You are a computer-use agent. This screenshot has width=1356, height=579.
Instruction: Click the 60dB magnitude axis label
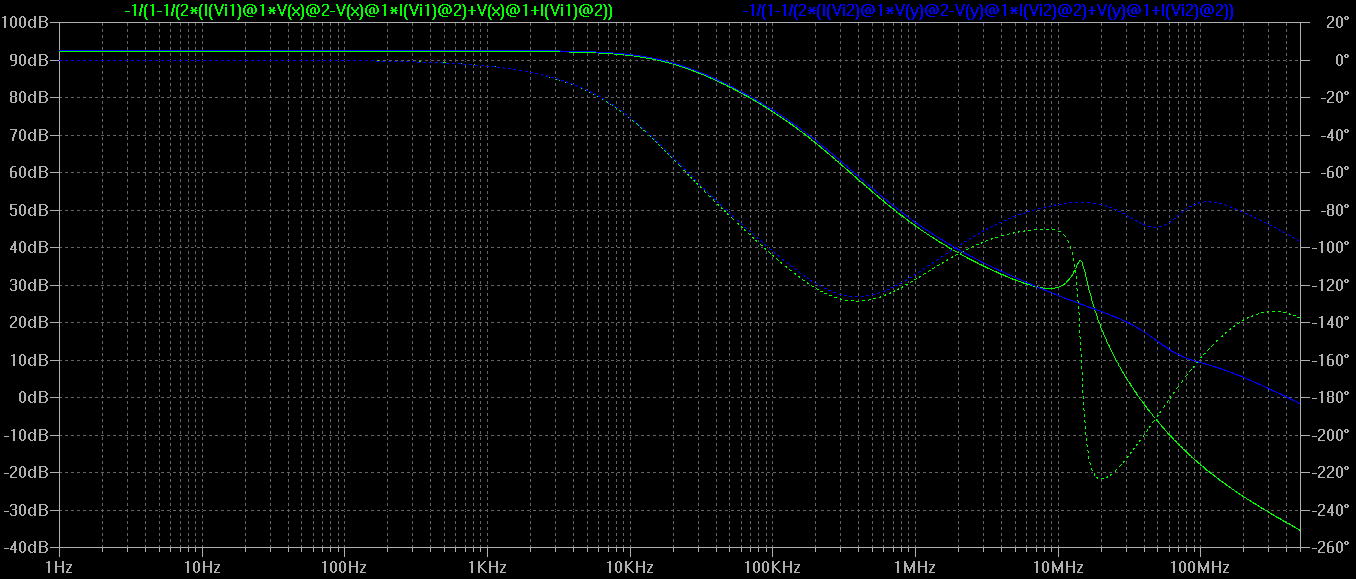tap(30, 172)
